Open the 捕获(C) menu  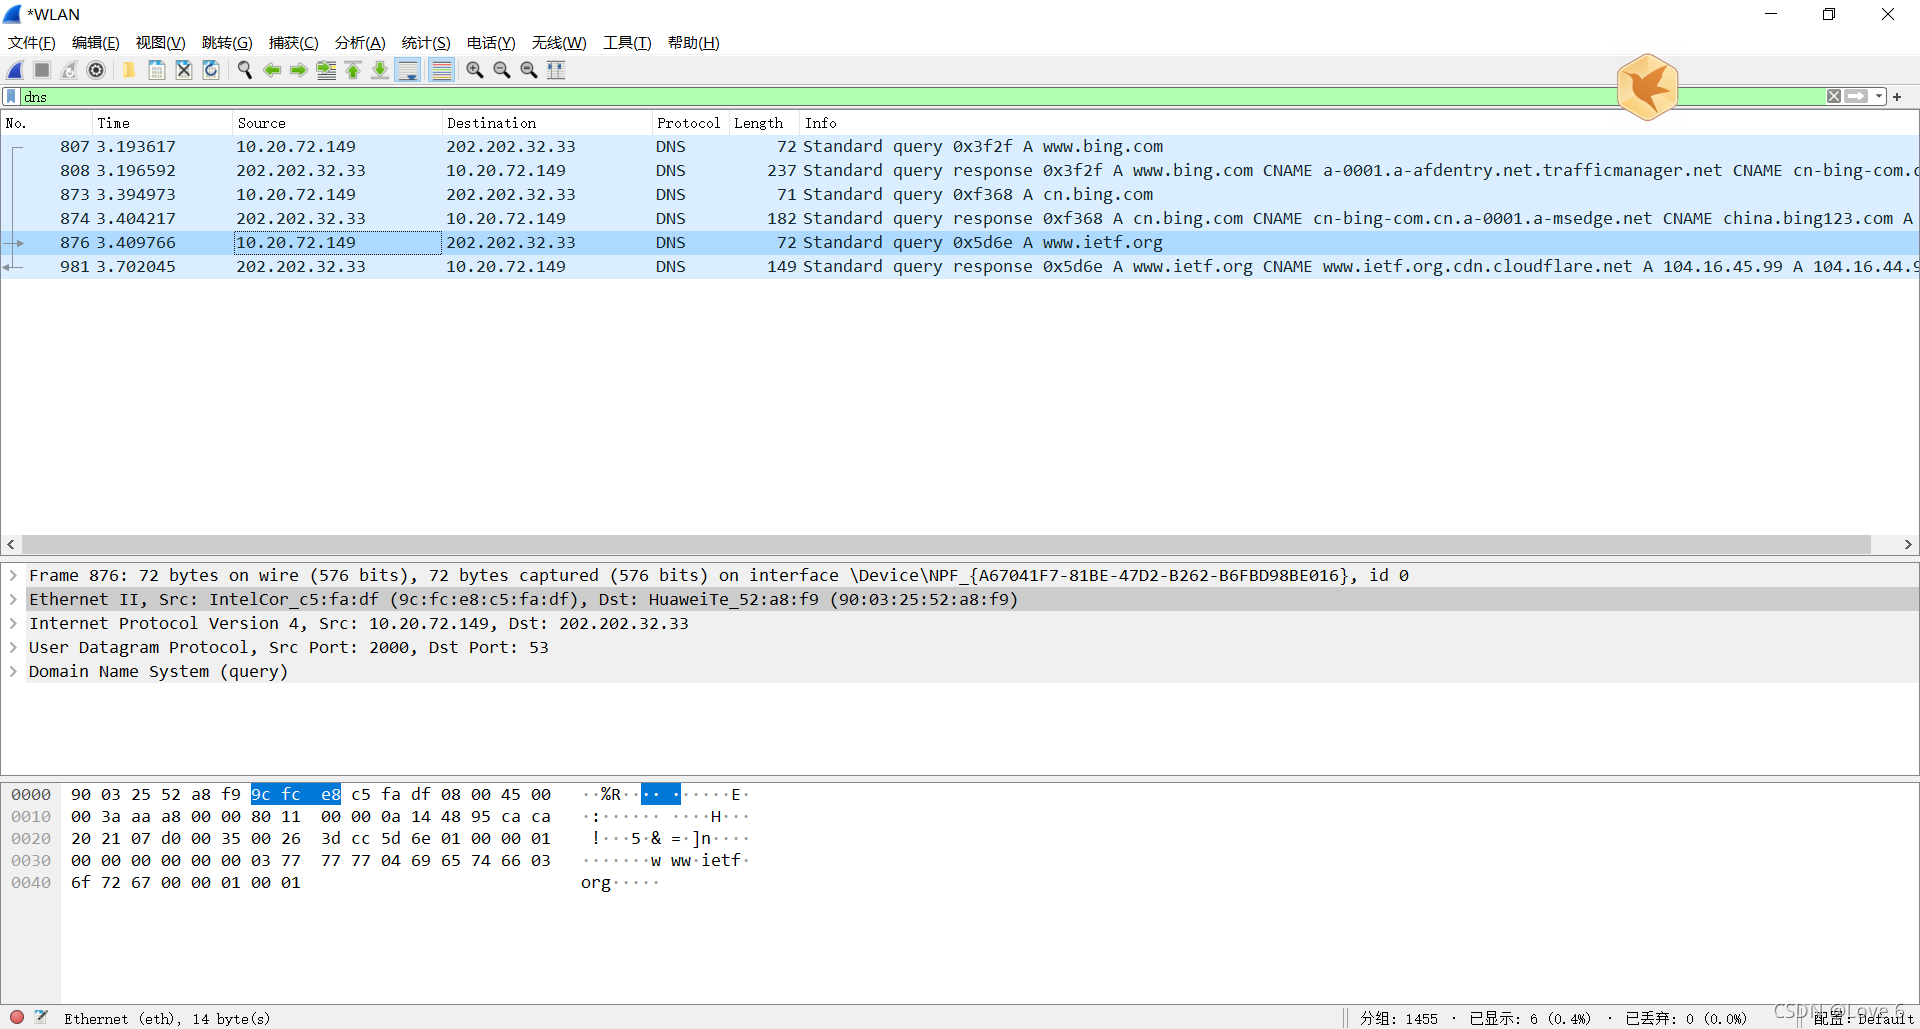294,43
